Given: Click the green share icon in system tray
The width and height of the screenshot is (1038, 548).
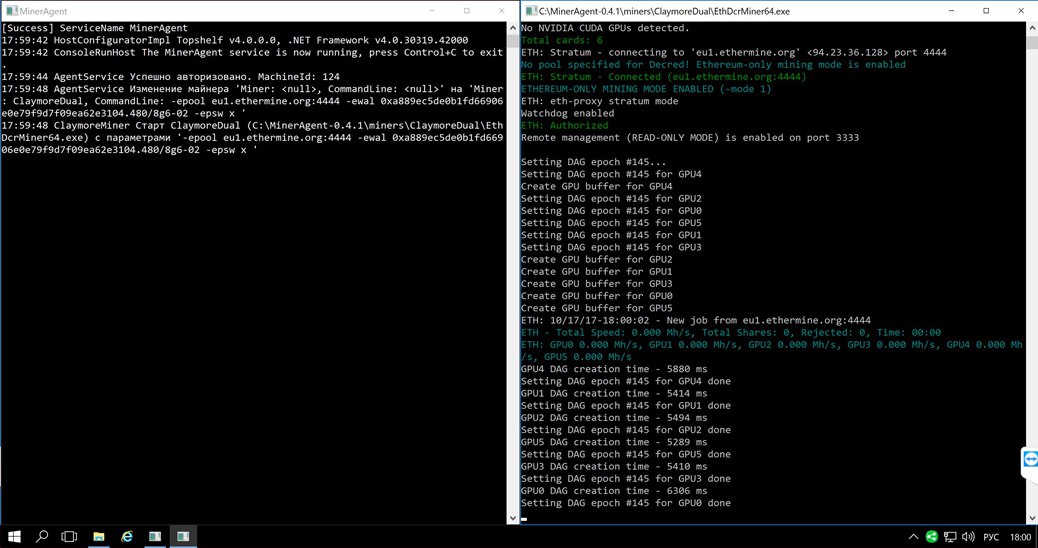Looking at the screenshot, I should [931, 537].
